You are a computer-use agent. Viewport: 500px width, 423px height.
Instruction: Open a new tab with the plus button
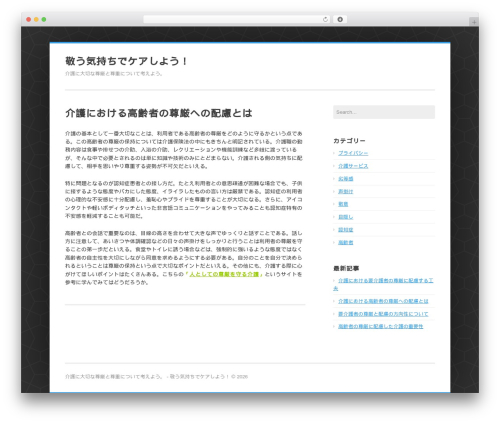click(x=474, y=22)
